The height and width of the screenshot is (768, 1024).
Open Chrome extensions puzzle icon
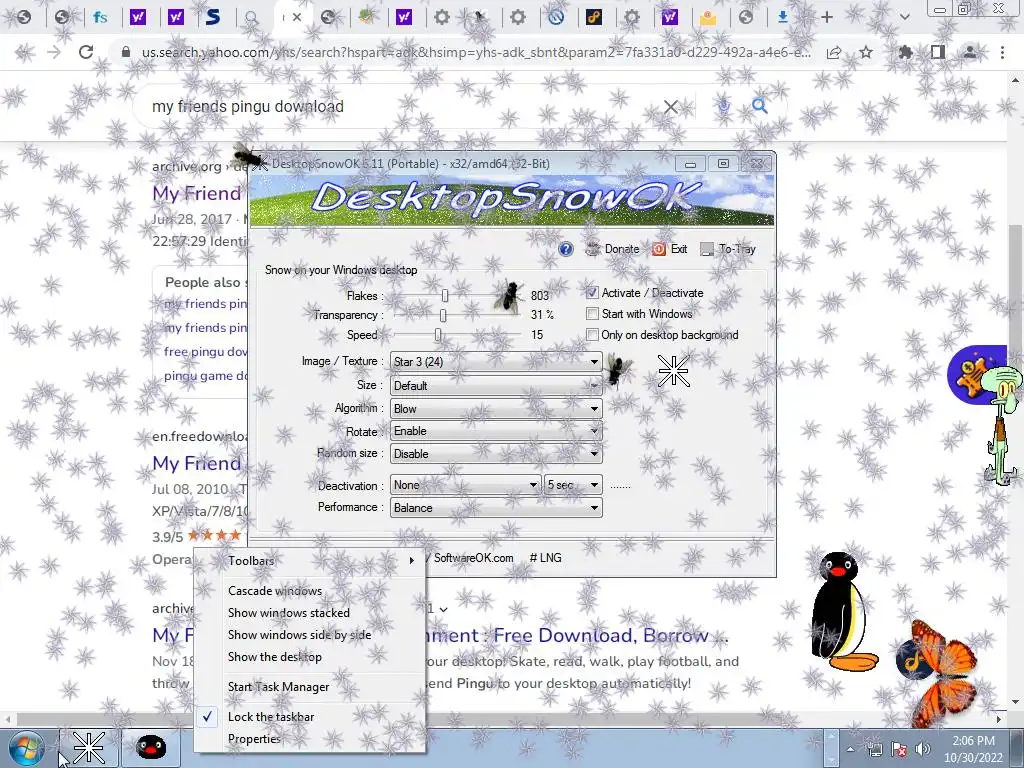tap(905, 52)
